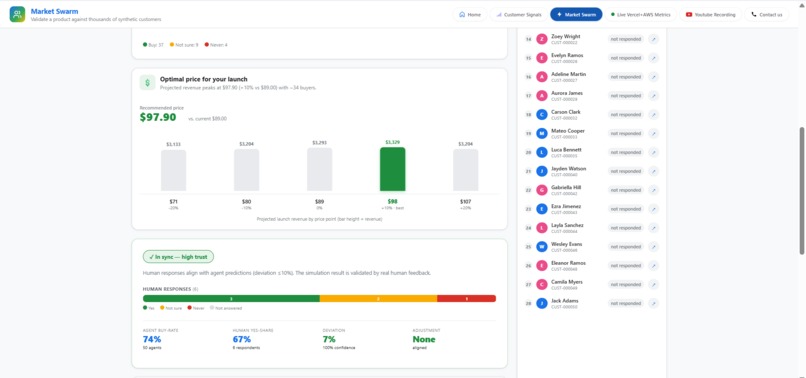Screen dimensions: 806x378
Task: Click Layla Sanchez's L avatar circle
Action: [x=542, y=228]
